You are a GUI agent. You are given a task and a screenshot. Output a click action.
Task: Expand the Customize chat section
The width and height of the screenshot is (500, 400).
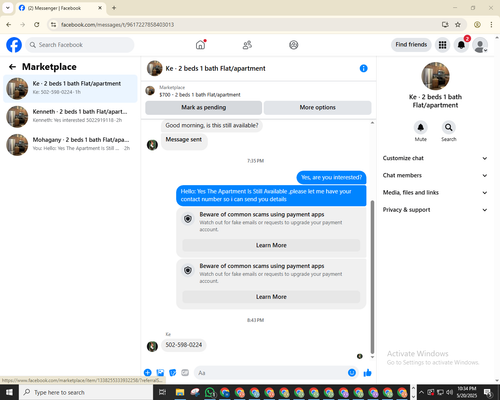point(435,158)
